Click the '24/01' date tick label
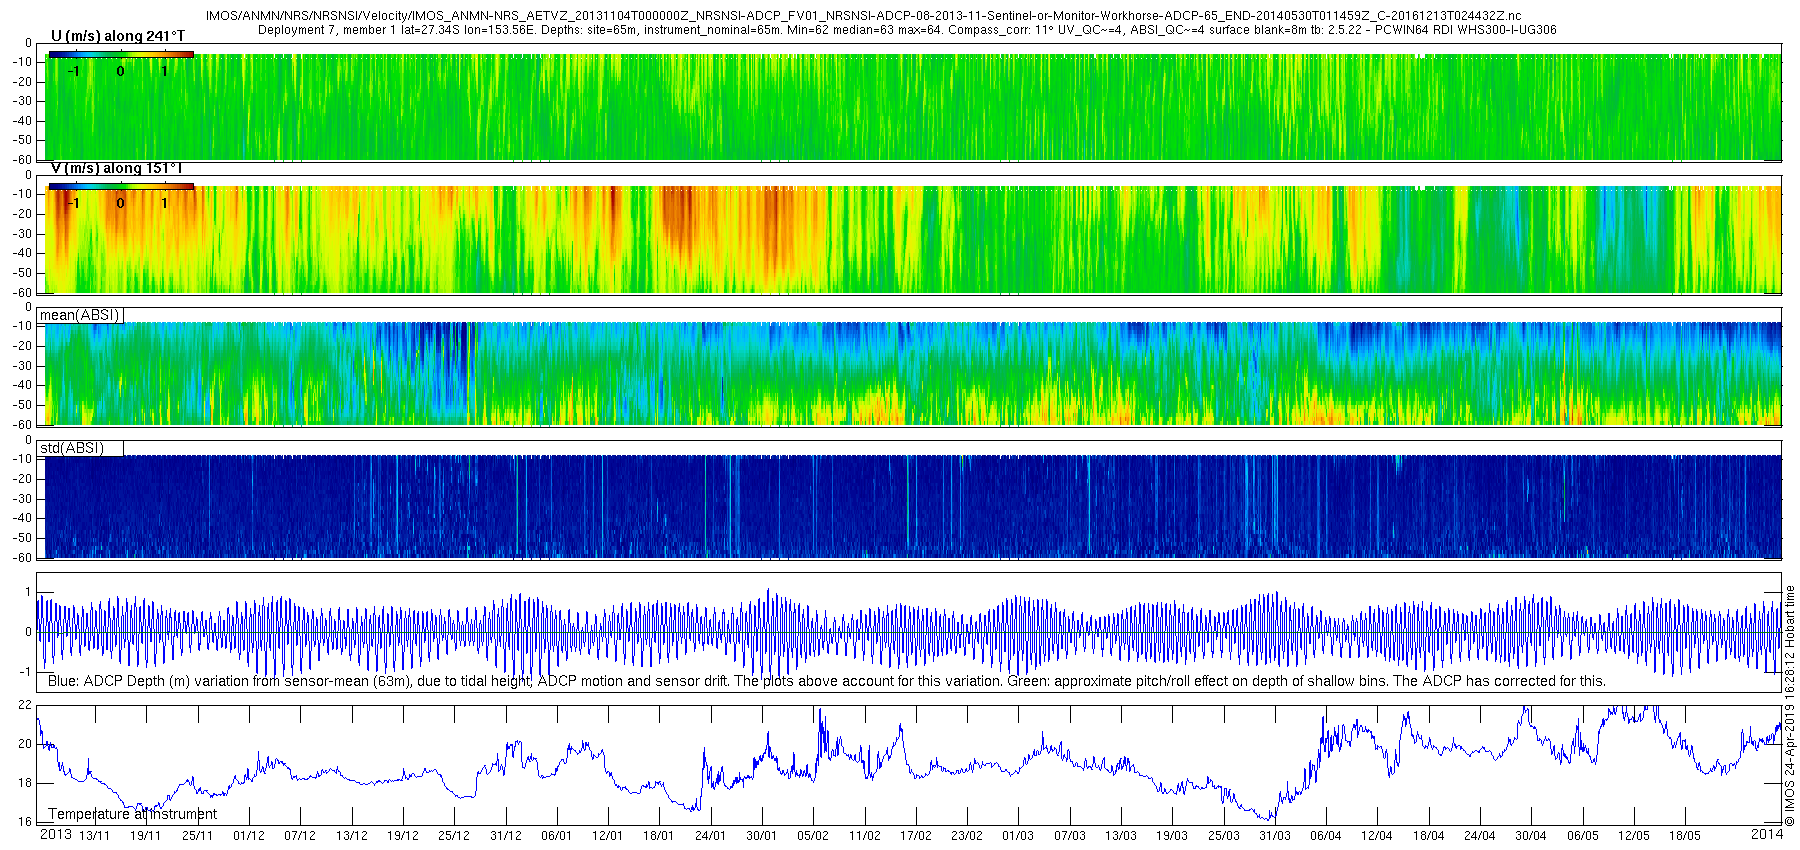Screen dimensions: 1800x850 point(711,836)
